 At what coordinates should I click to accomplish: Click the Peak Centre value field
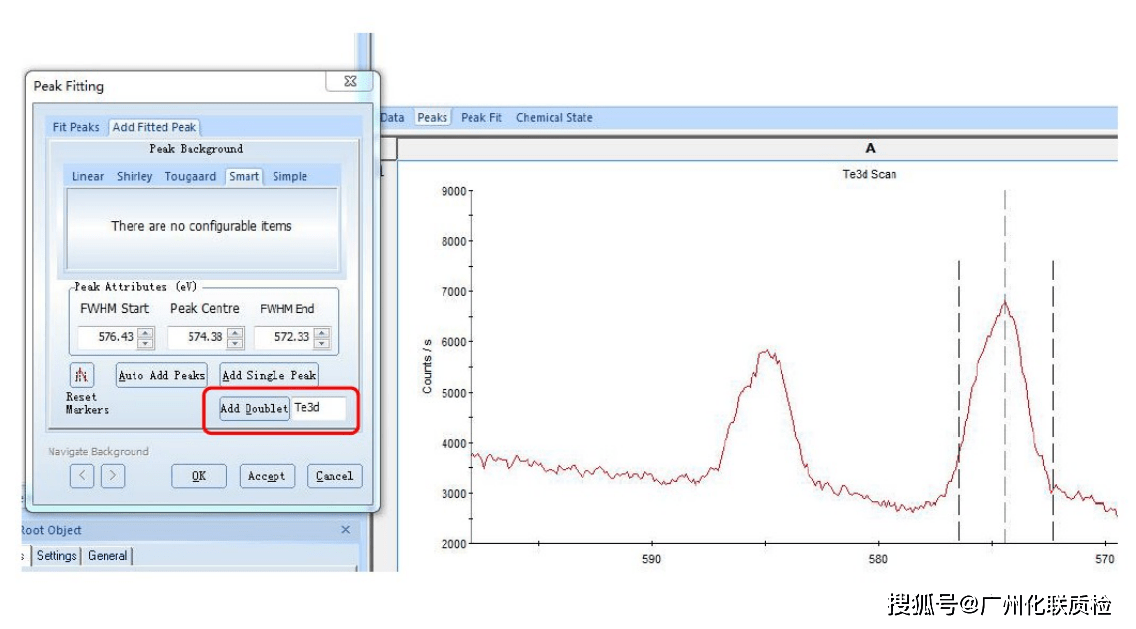click(198, 337)
